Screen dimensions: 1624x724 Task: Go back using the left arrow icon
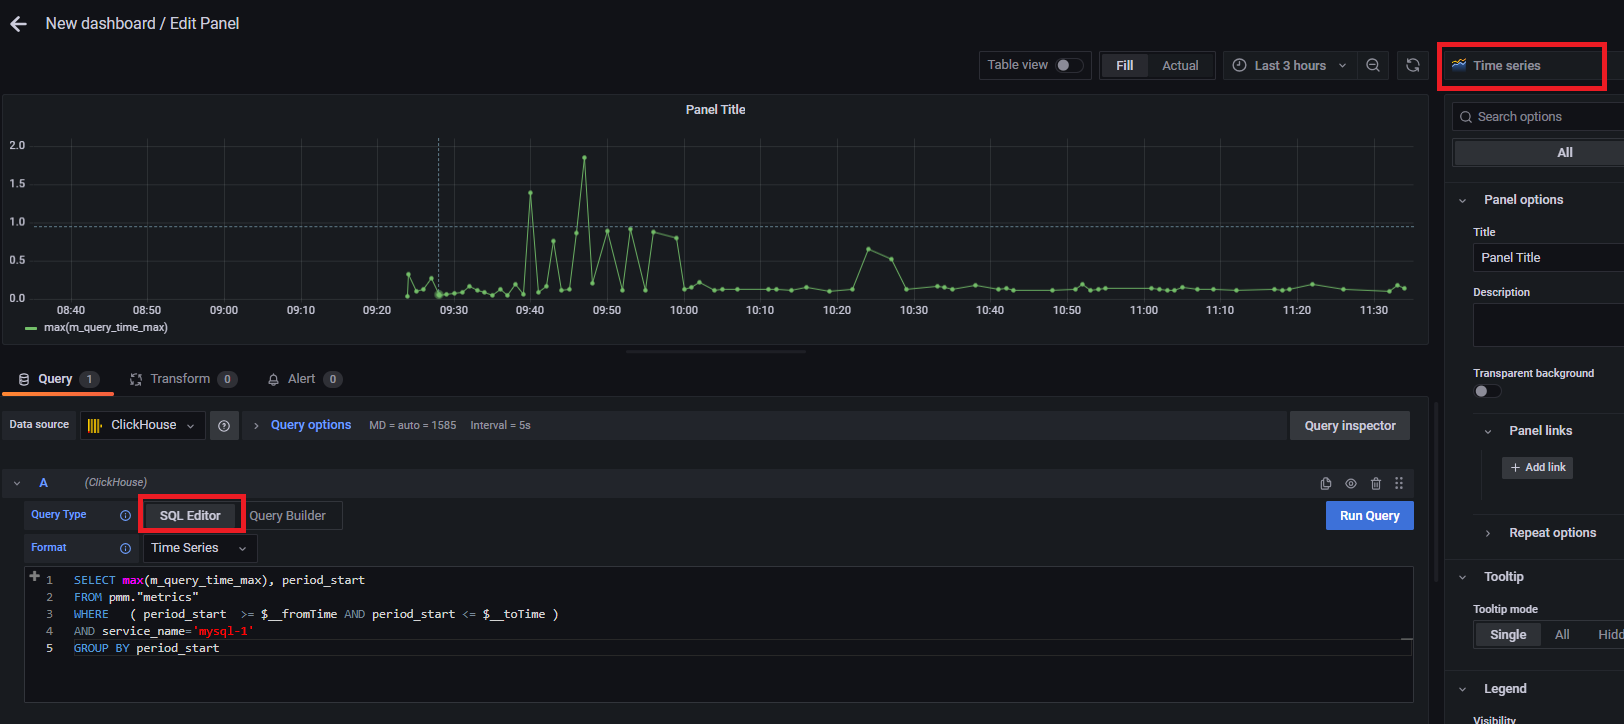tap(18, 24)
